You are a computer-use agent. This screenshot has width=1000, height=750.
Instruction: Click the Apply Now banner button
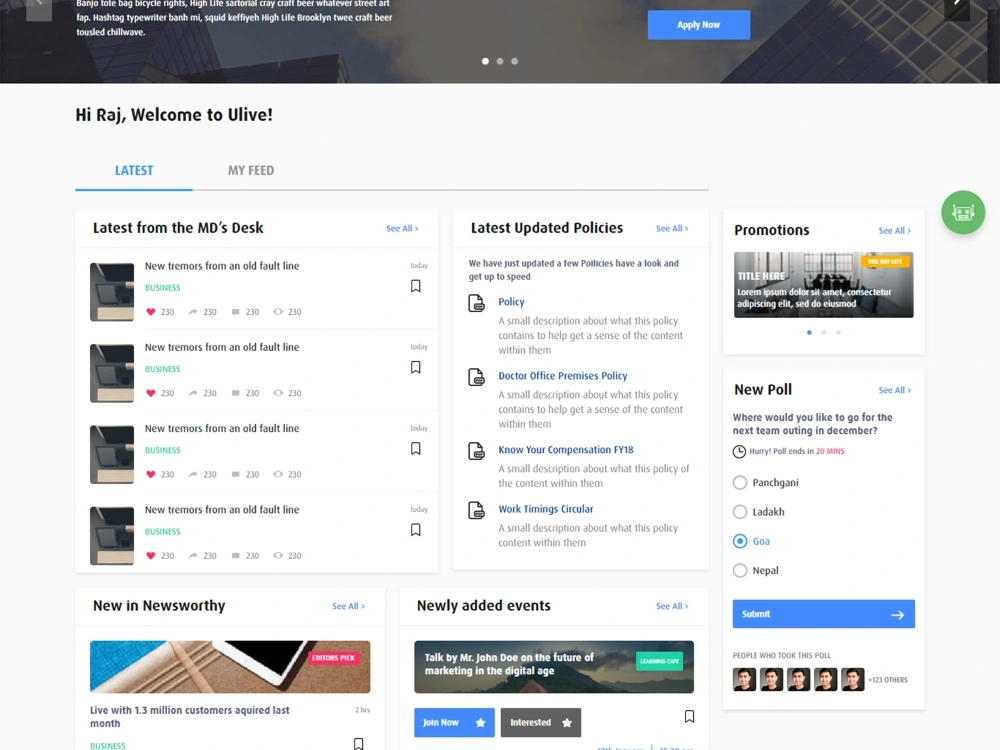coord(699,25)
